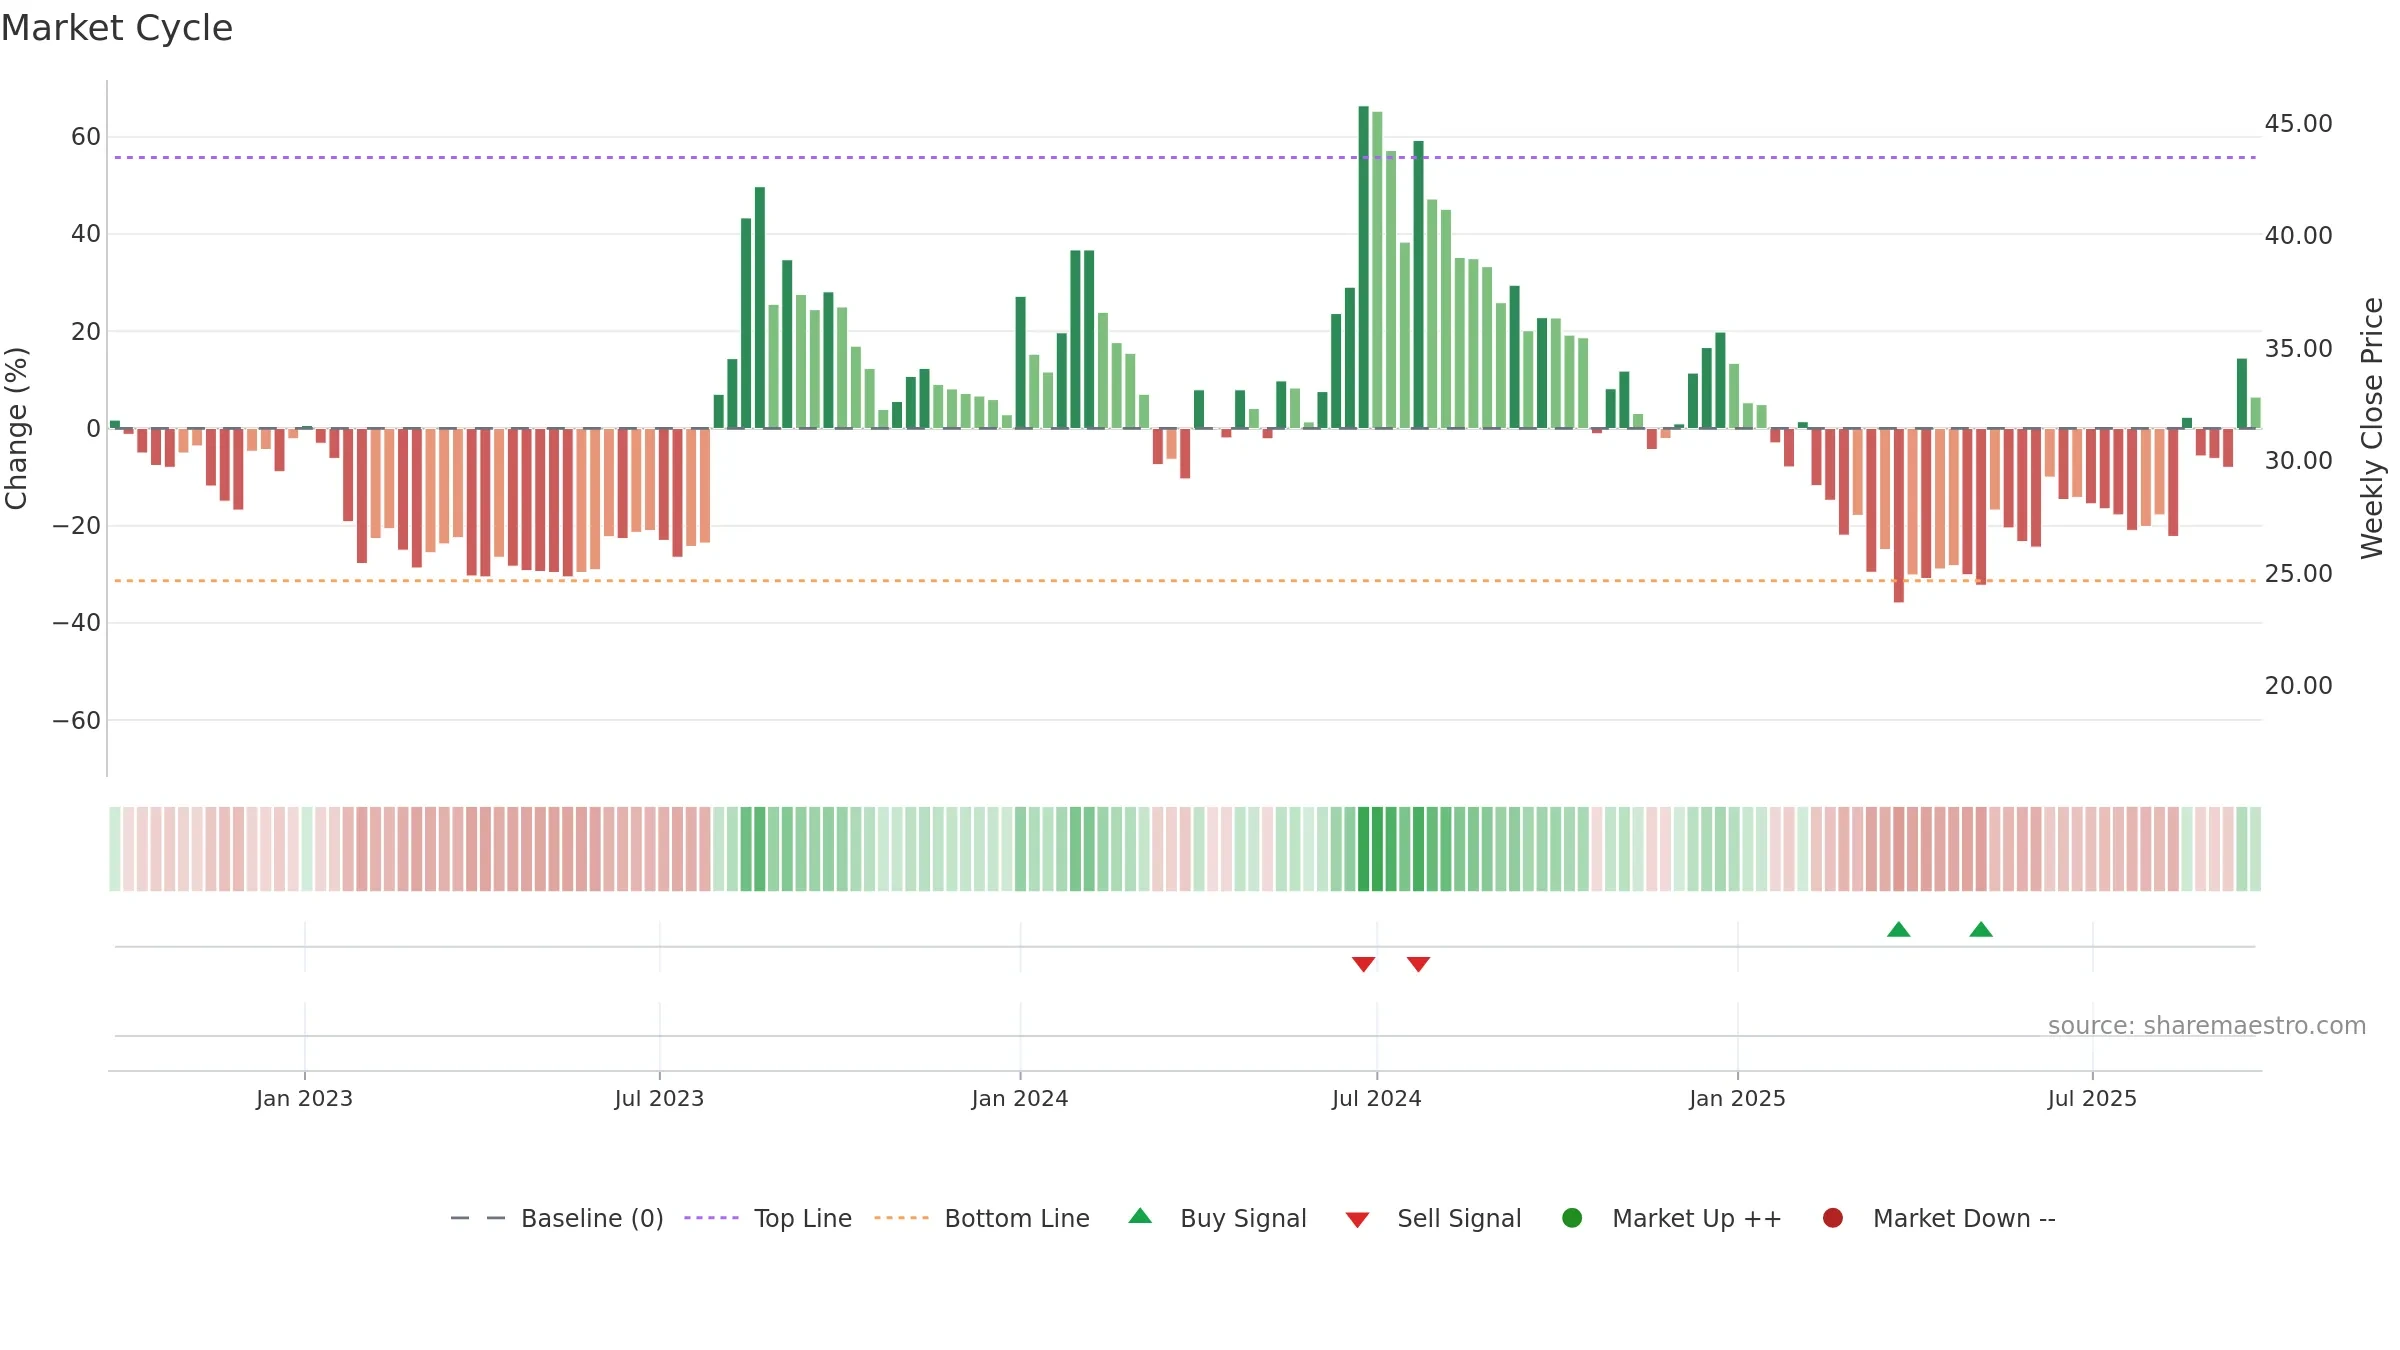Click the 25.00 price axis label
Screen dimensions: 2400x1350
pyautogui.click(x=2298, y=573)
